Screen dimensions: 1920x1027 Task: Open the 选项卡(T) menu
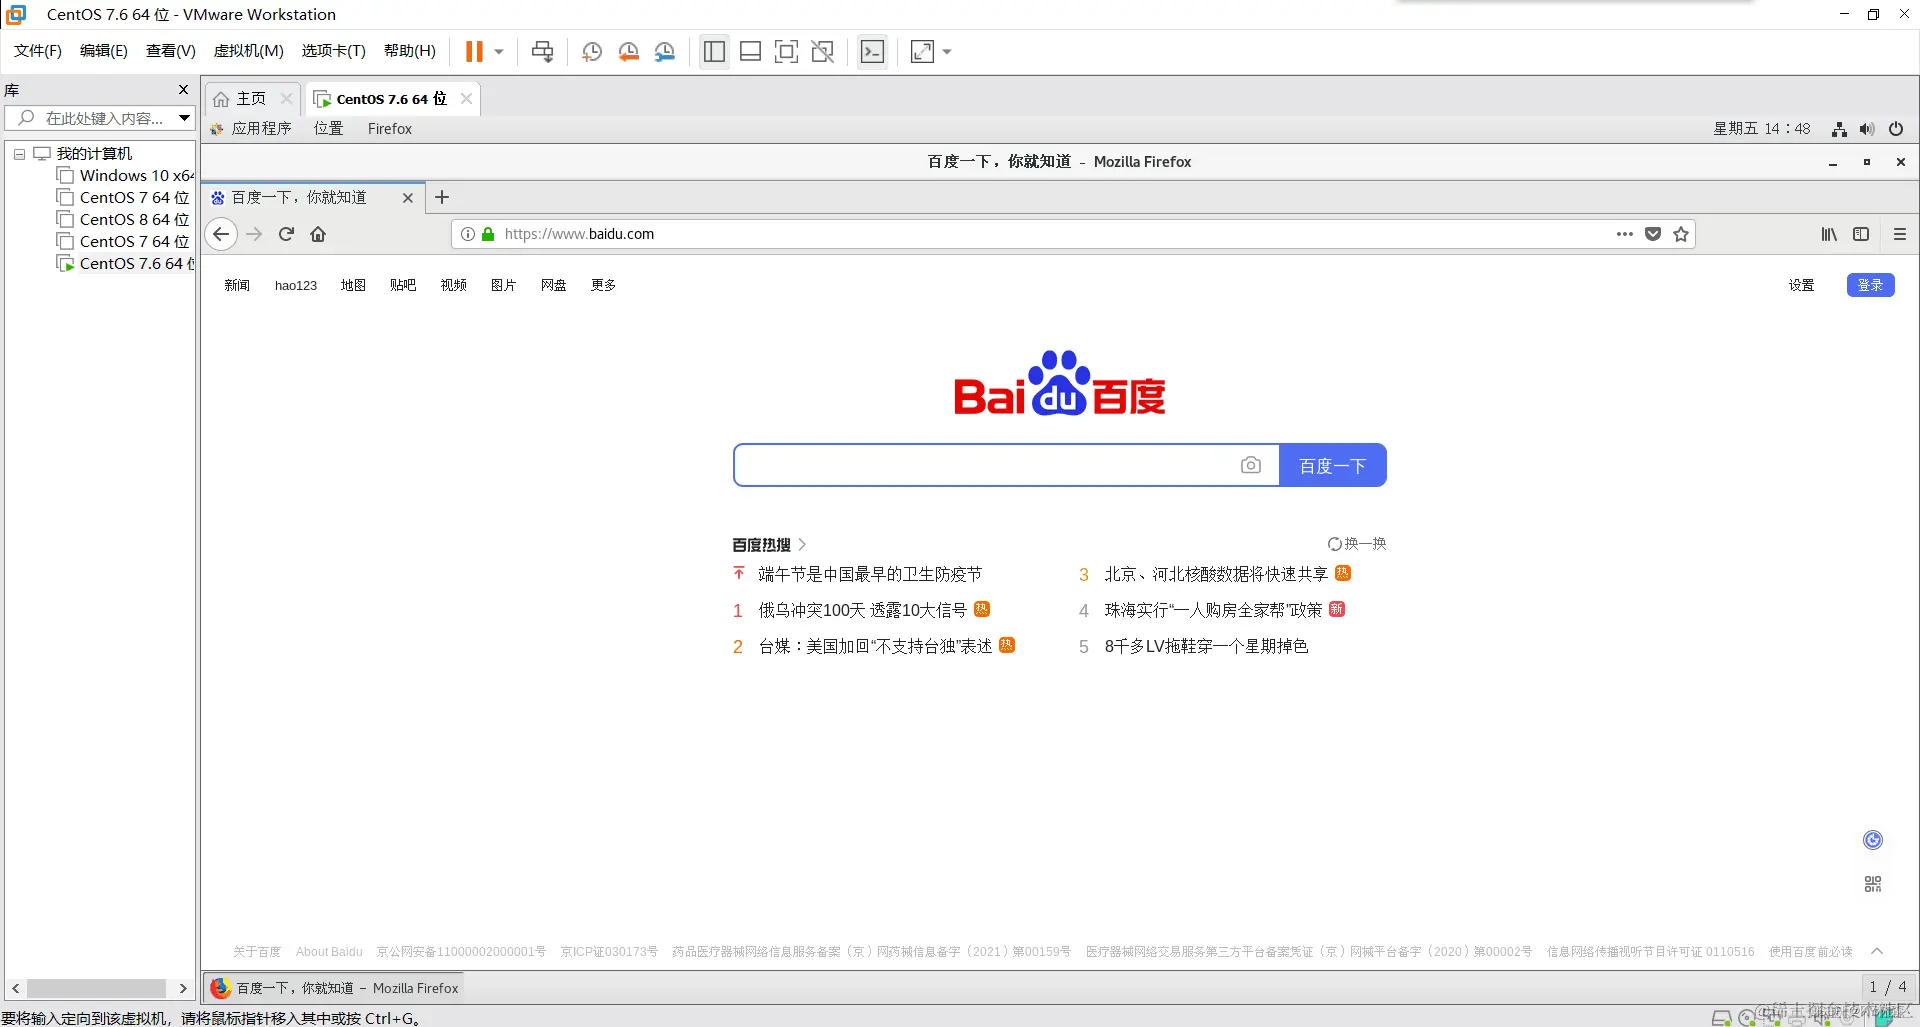click(x=334, y=51)
